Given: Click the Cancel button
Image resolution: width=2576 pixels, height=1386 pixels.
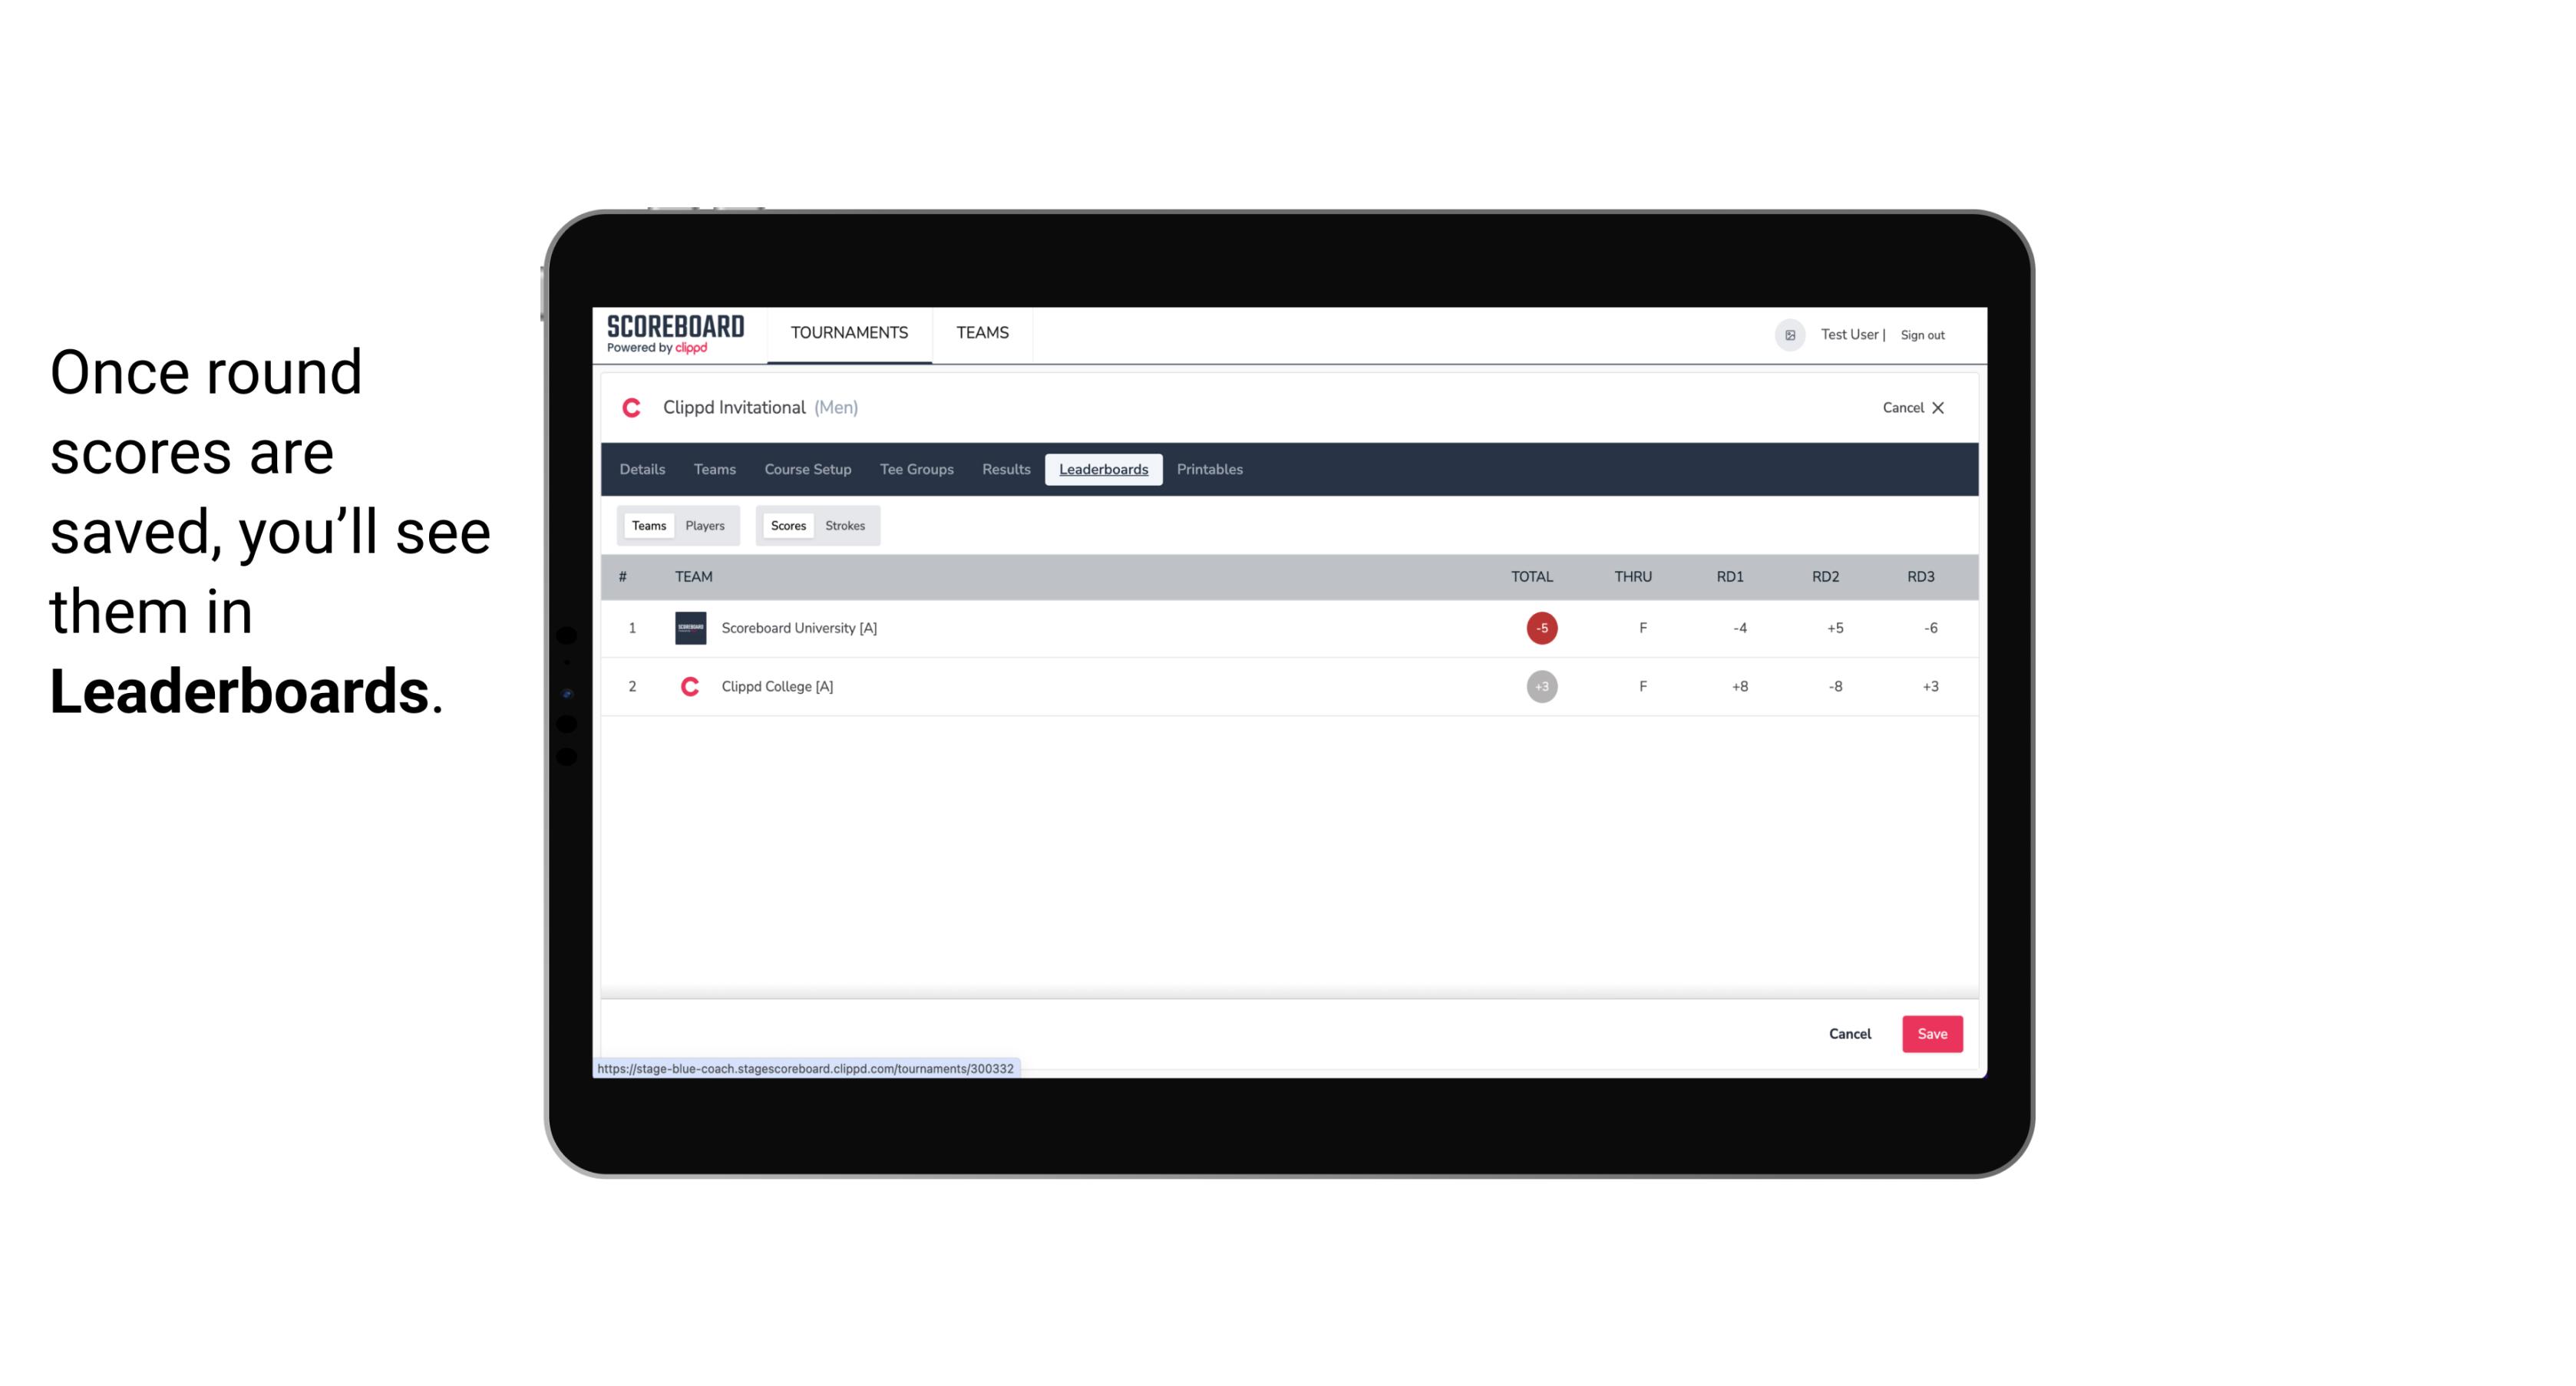Looking at the screenshot, I should [x=1849, y=1033].
